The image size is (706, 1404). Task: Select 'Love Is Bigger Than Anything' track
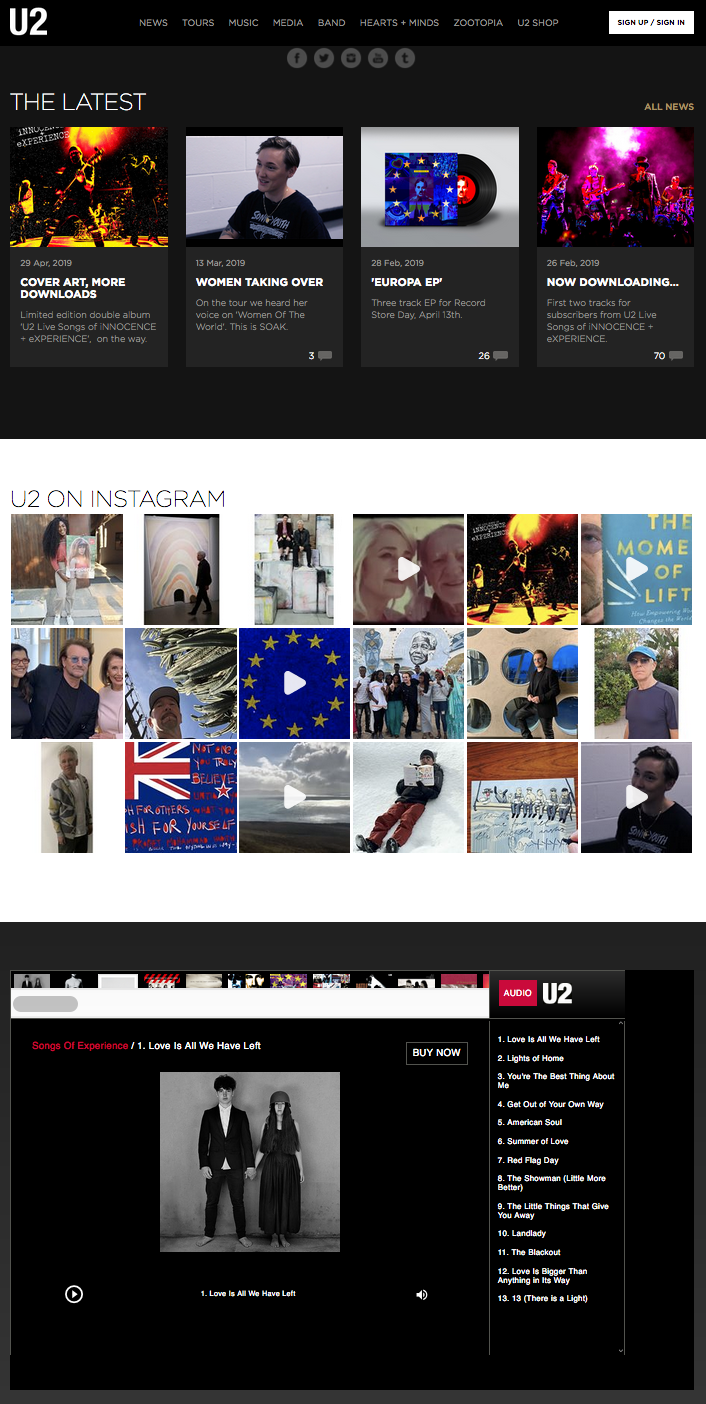click(543, 1275)
